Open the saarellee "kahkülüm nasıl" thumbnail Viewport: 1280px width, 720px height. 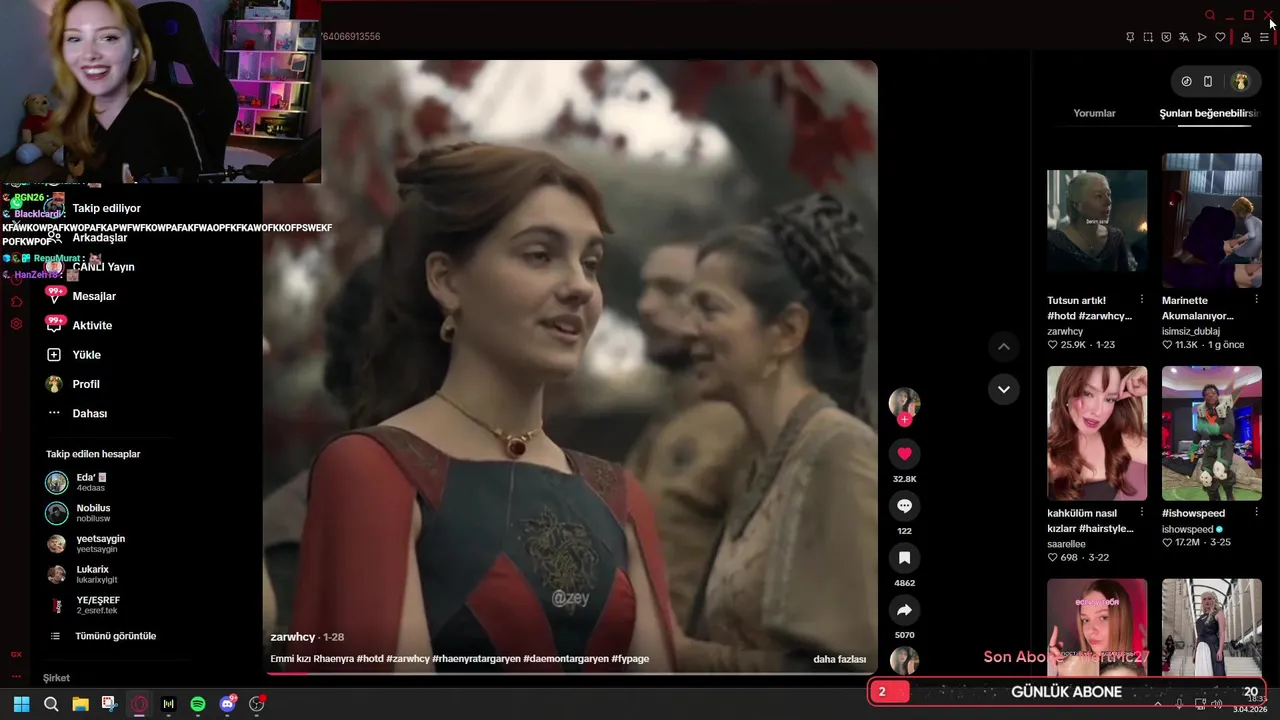coord(1097,433)
